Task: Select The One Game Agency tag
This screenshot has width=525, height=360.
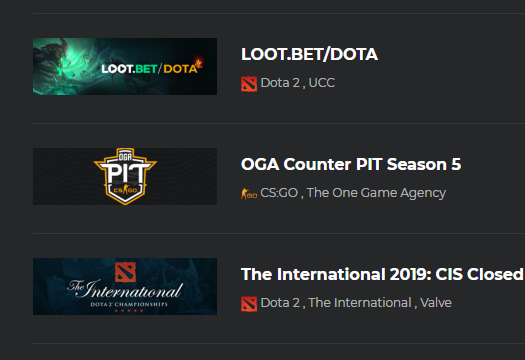Action: 376,193
